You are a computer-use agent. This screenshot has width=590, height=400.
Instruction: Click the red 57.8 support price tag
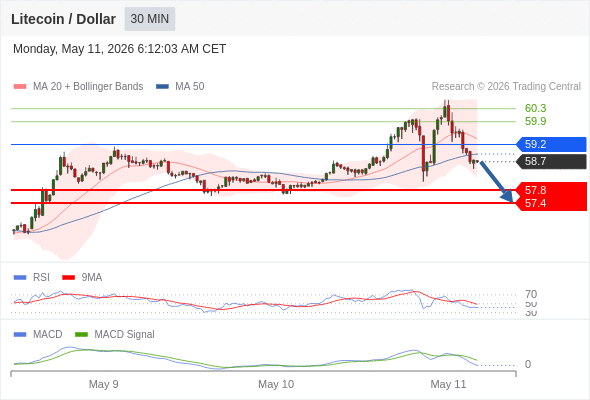552,190
